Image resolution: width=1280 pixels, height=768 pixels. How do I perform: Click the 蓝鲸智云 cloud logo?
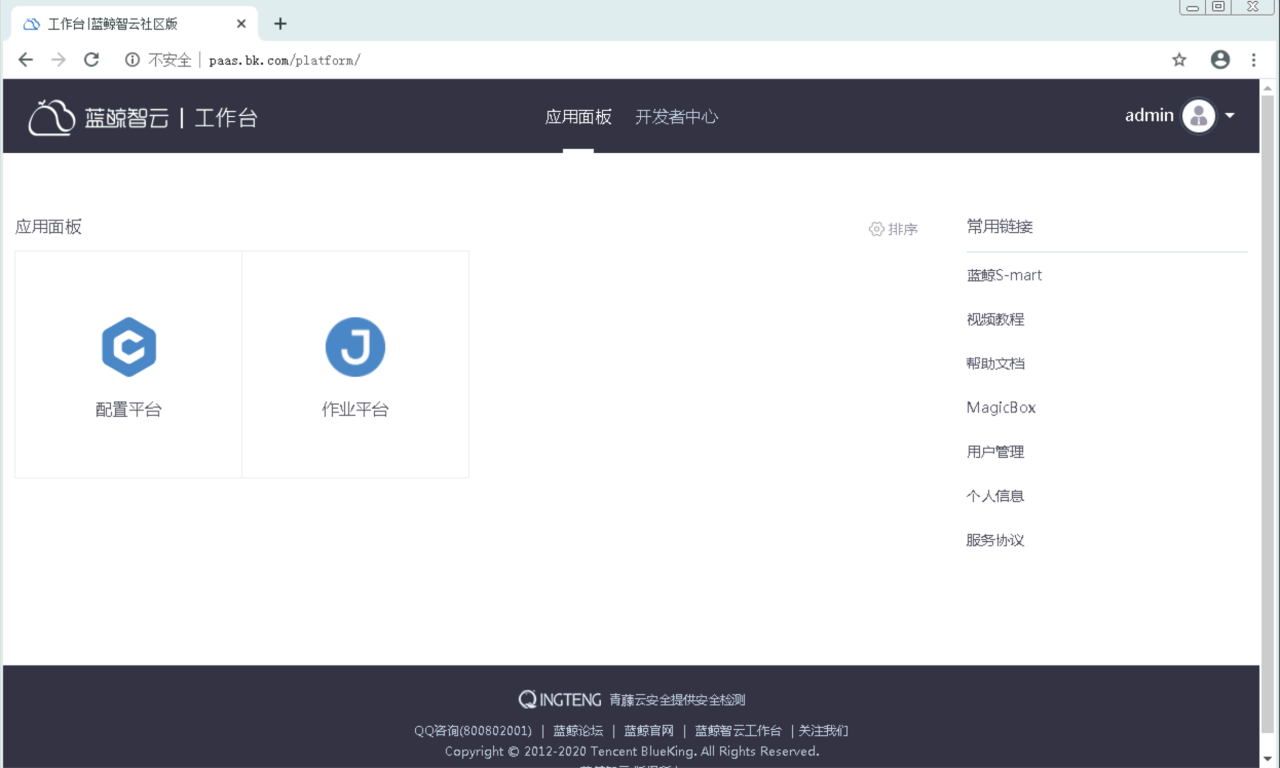[x=51, y=117]
